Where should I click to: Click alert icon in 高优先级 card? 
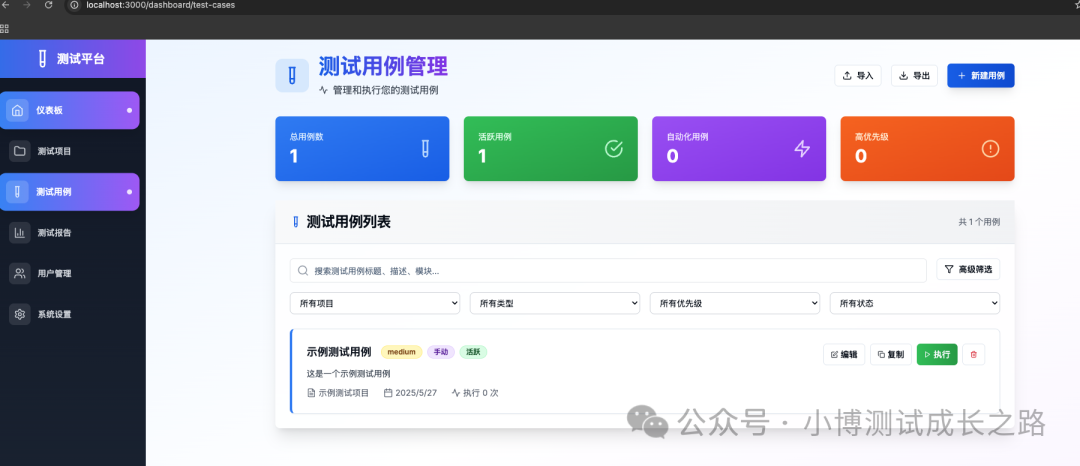990,148
